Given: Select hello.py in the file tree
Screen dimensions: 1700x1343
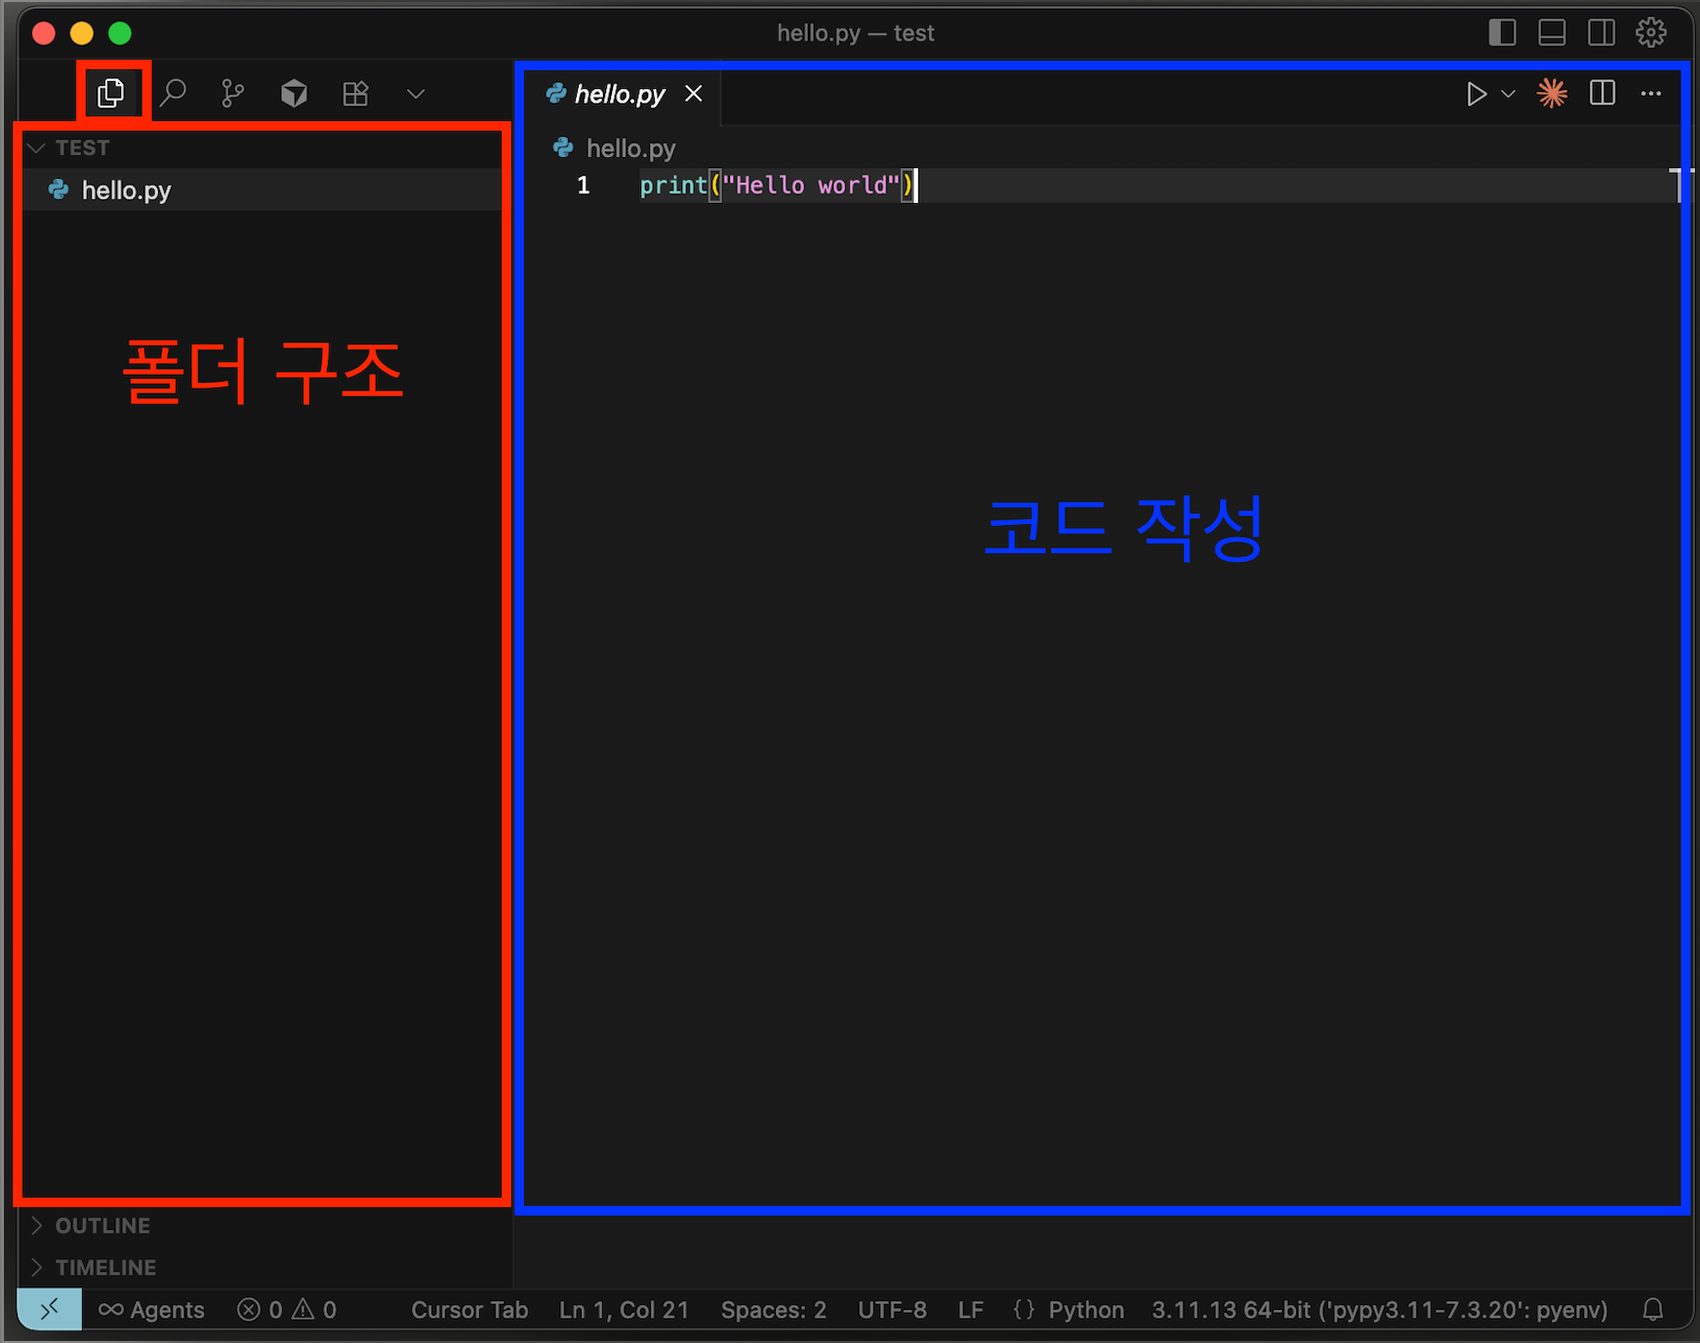Looking at the screenshot, I should (x=126, y=190).
